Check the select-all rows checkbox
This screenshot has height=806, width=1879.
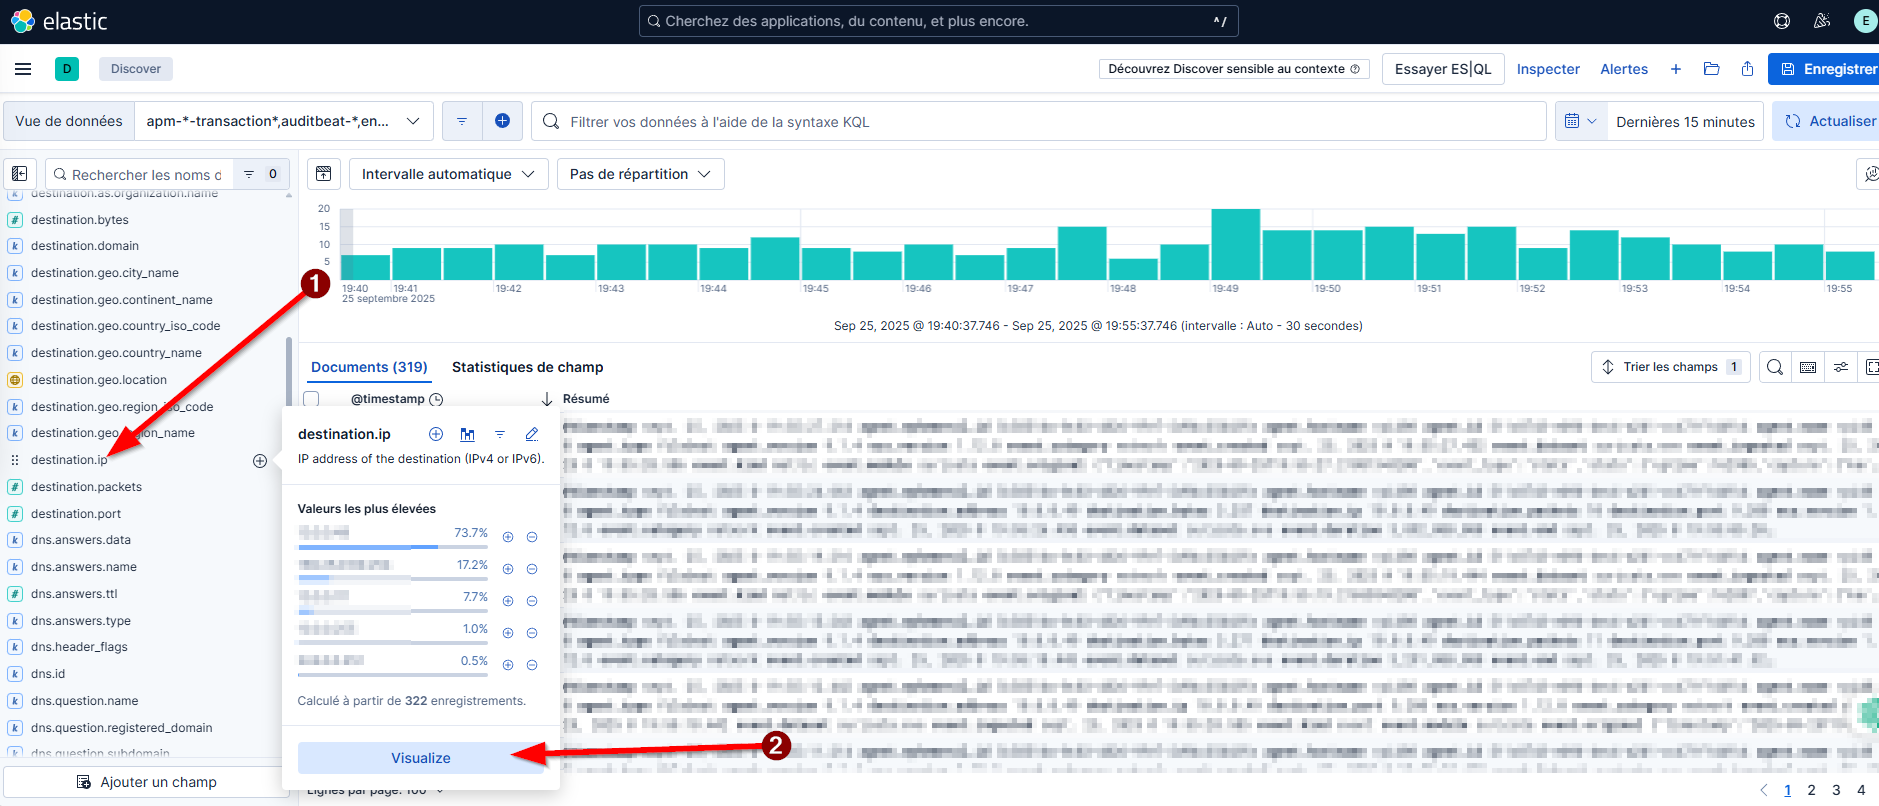[x=312, y=399]
